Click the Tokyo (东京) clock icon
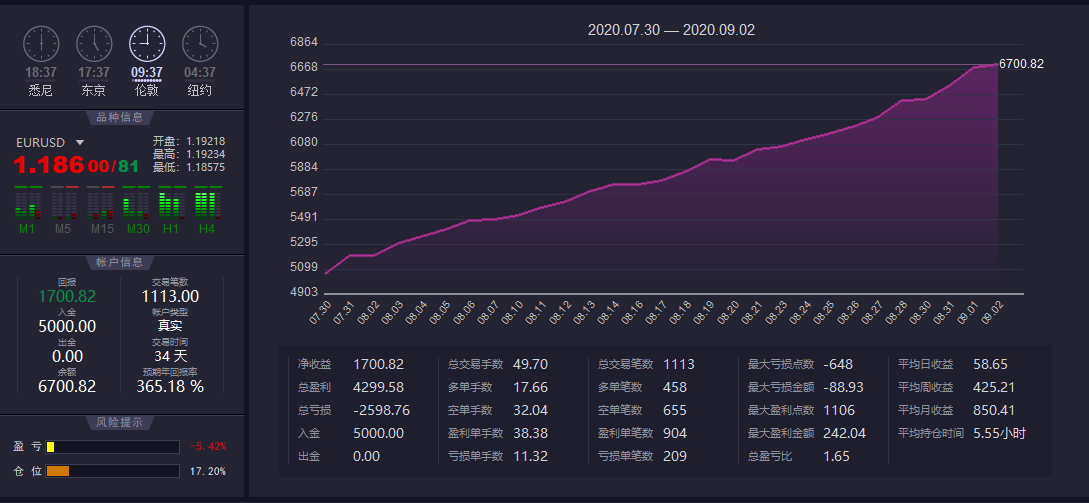Screen dimensions: 1089x503 click(94, 43)
